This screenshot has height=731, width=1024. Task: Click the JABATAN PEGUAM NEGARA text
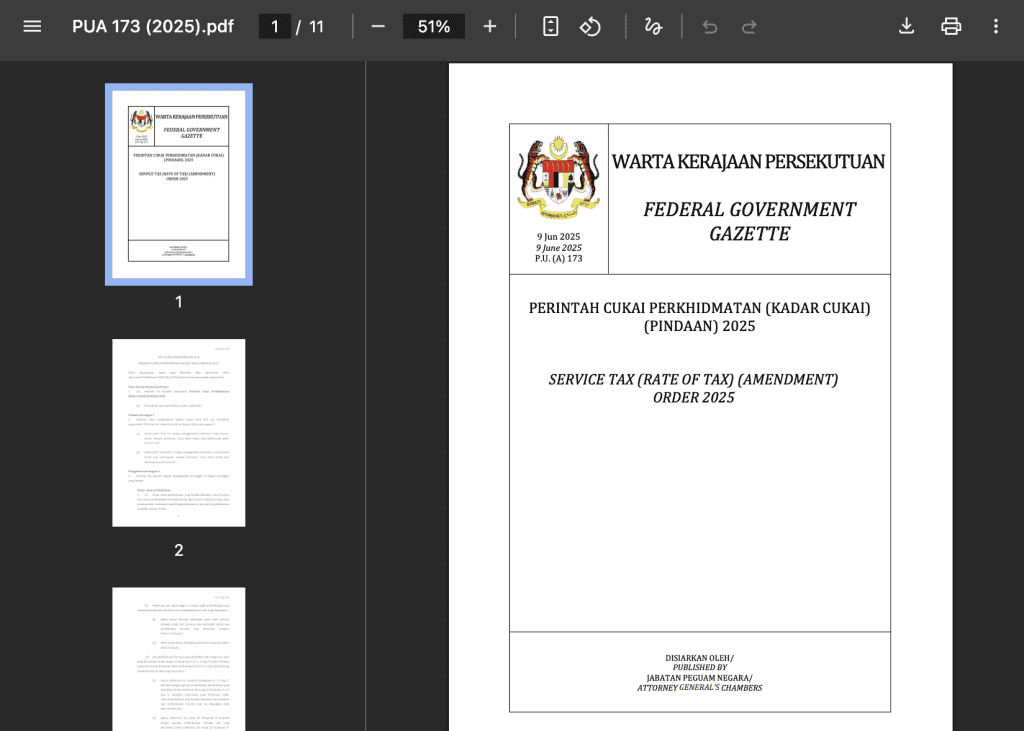699,678
